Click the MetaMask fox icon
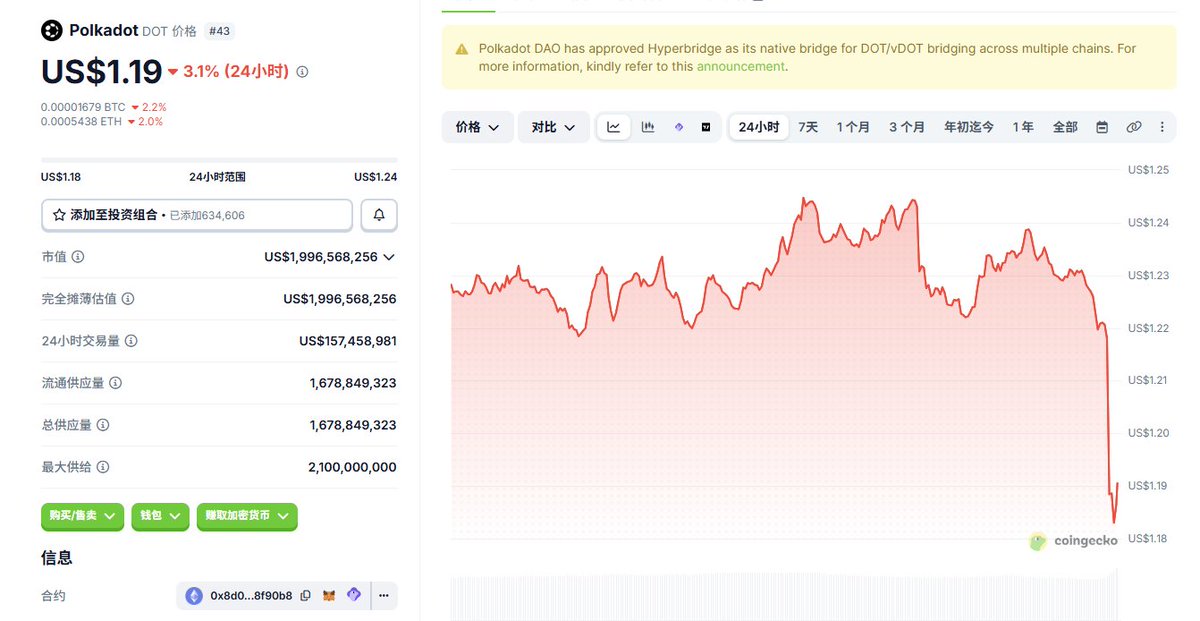 (330, 596)
